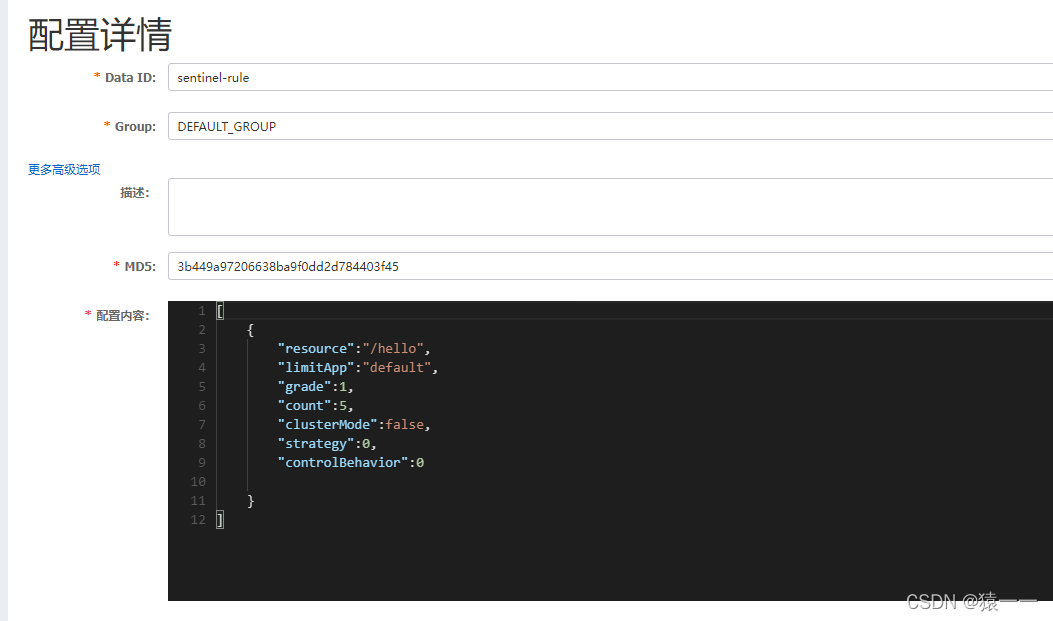Viewport: 1053px width, 621px height.
Task: Click the MD5 label
Action: coord(140,267)
